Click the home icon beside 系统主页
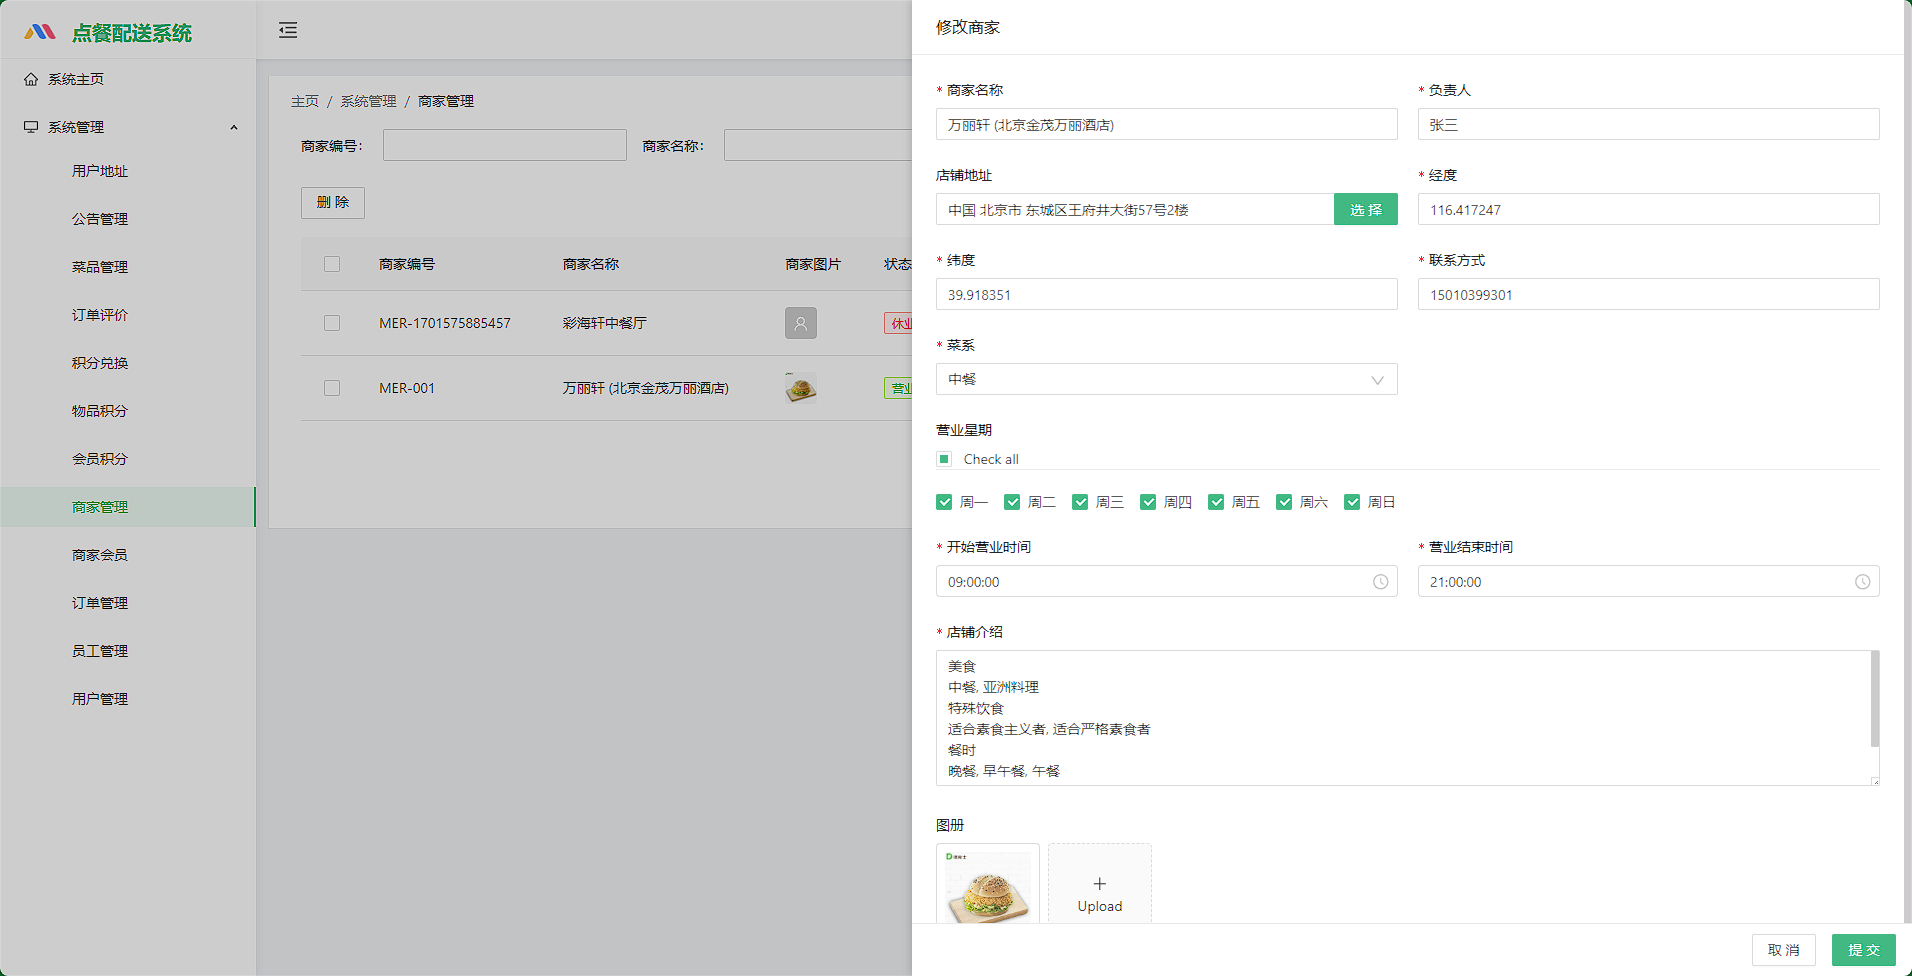Screen dimensions: 1912x976 pos(31,79)
